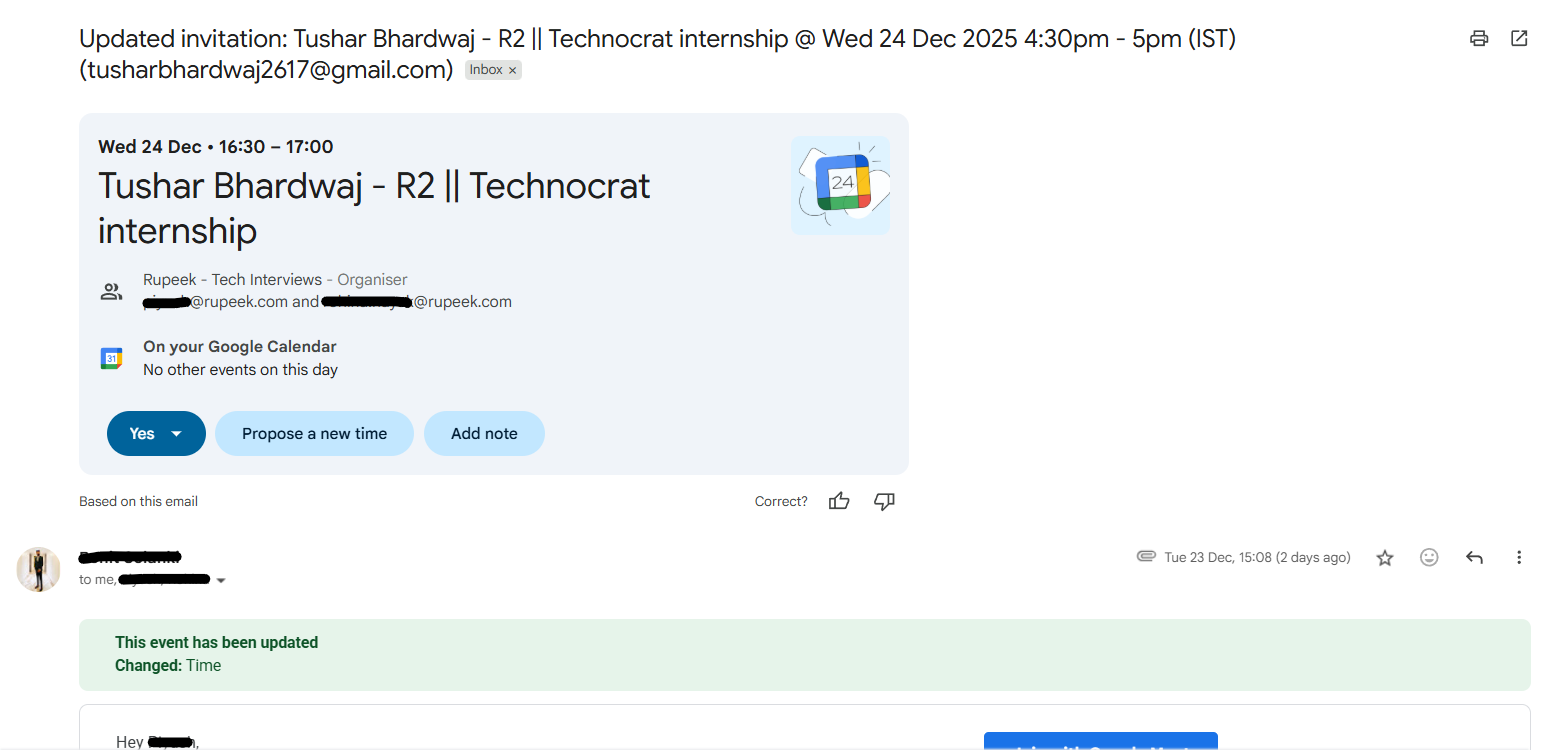This screenshot has width=1547, height=753.
Task: Open the More options three-dot menu
Action: point(1519,558)
